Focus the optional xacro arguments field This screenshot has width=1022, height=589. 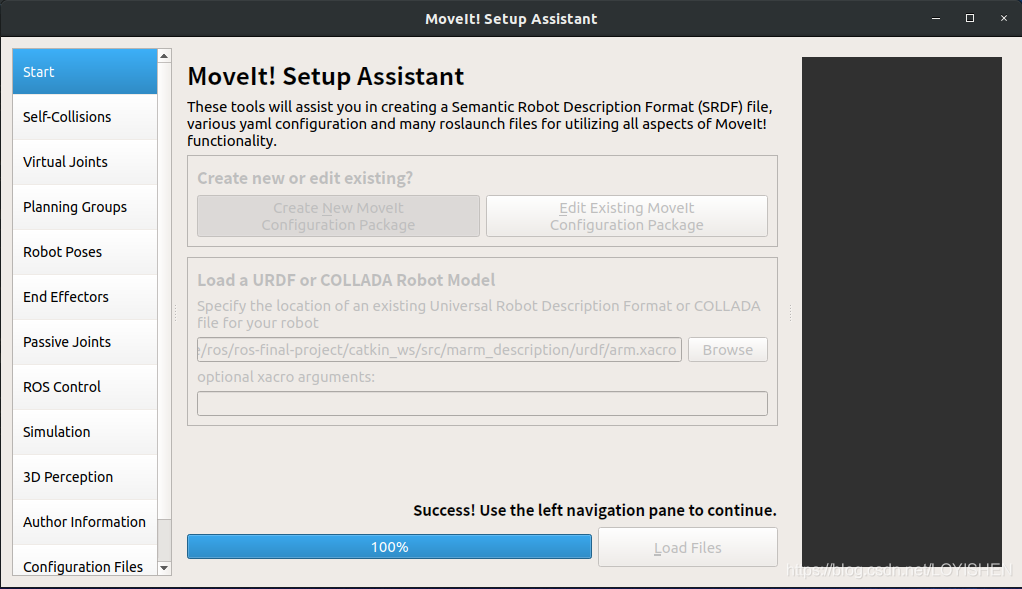[x=482, y=403]
